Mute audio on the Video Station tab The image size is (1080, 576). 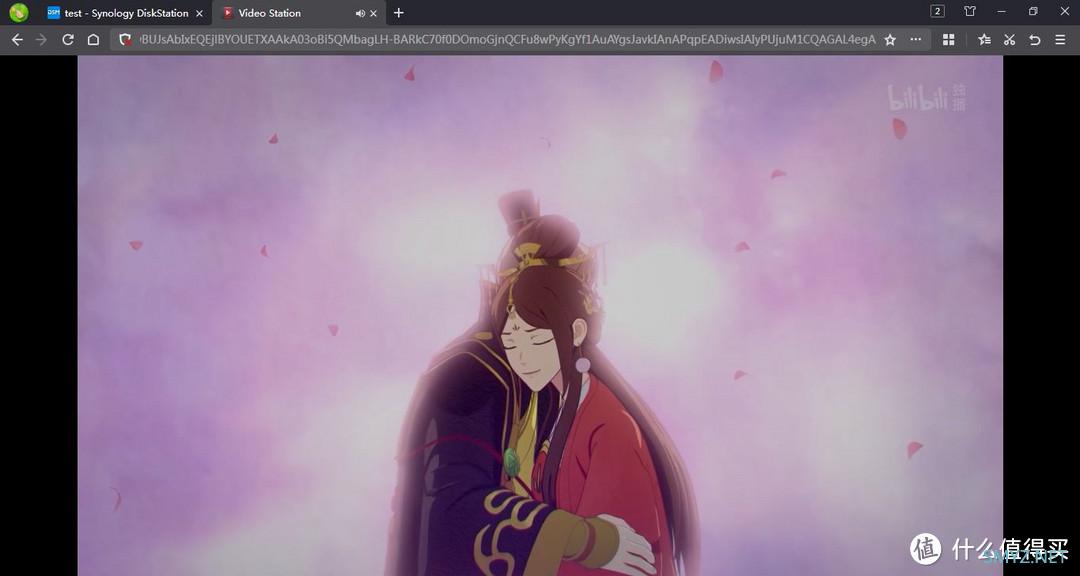point(360,13)
